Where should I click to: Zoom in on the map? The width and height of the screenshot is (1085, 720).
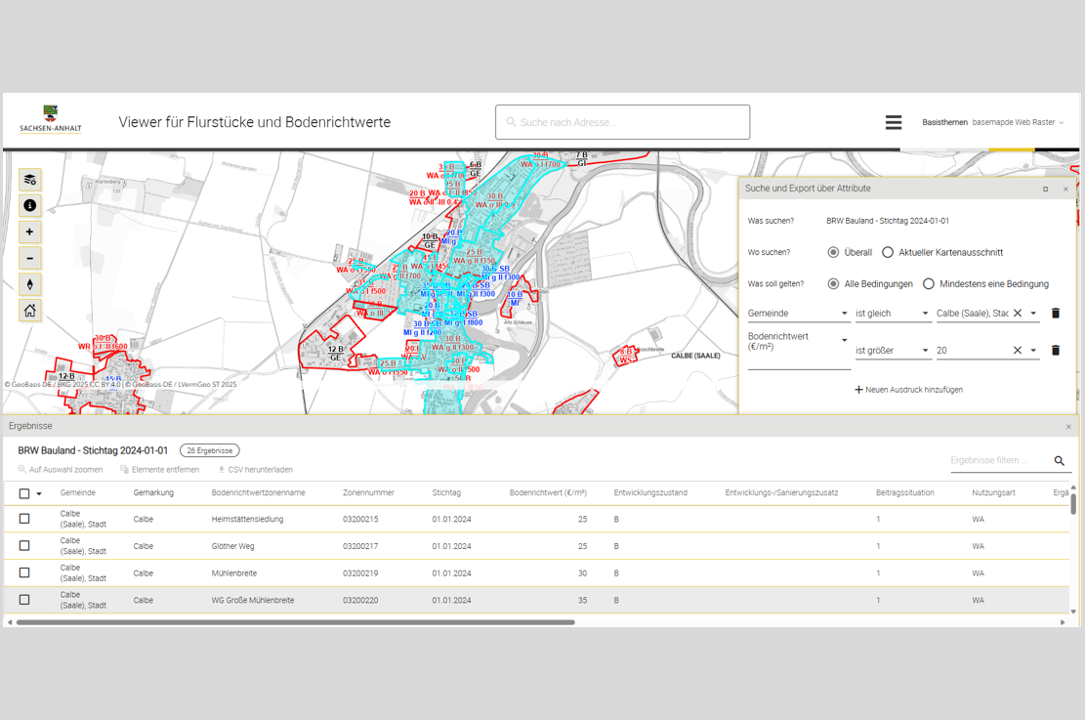click(30, 232)
